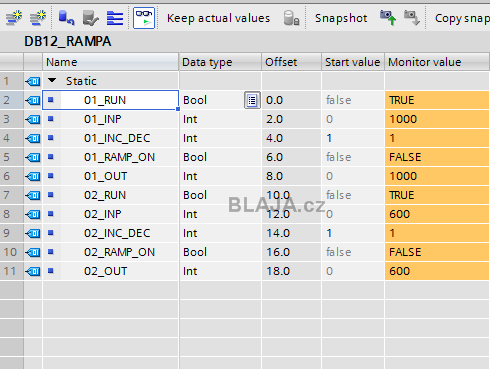Select the 02_RAMP_ON variable name
This screenshot has height=369, width=490.
click(x=119, y=252)
